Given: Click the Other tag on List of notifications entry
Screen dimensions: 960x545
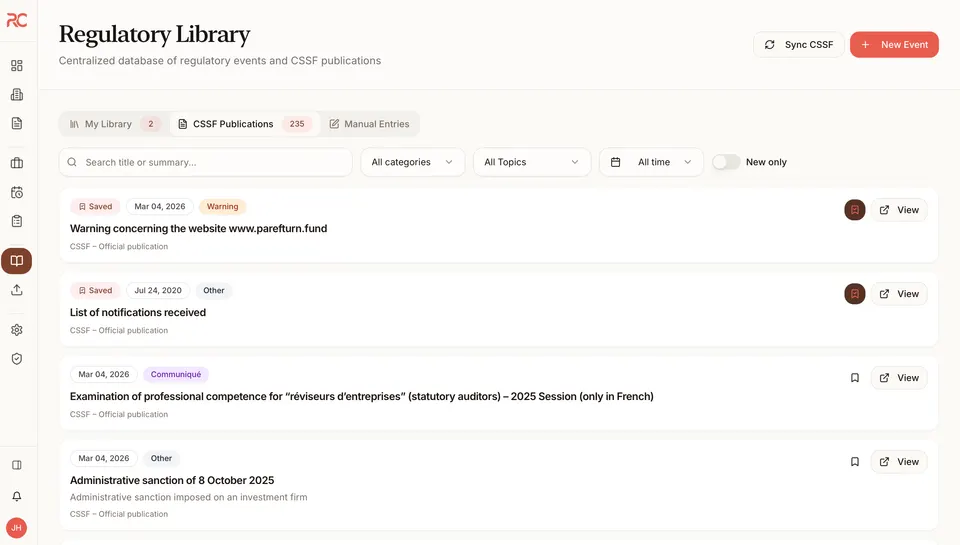Looking at the screenshot, I should (x=214, y=290).
